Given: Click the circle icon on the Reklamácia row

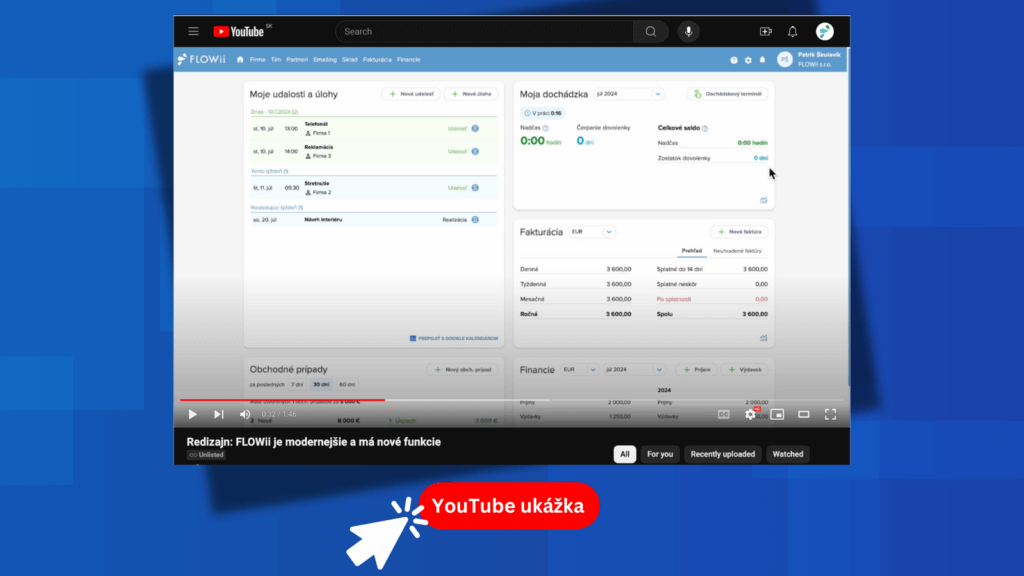Looking at the screenshot, I should point(475,152).
